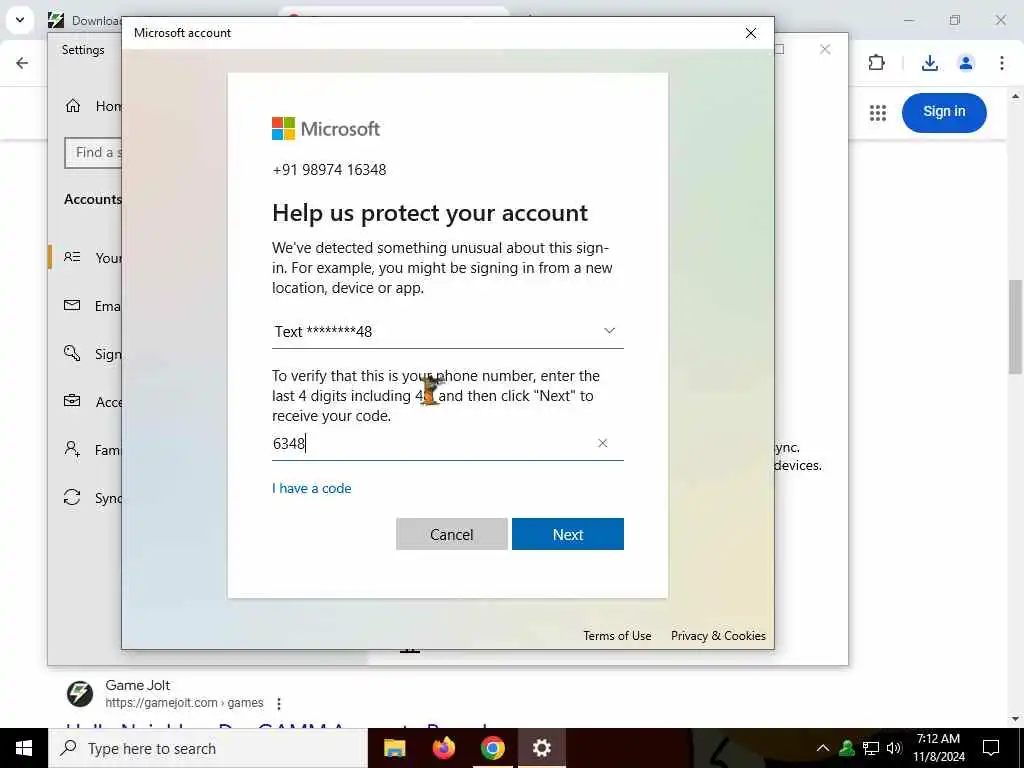This screenshot has height=768, width=1024.
Task: Open Chrome extensions puzzle icon
Action: tap(876, 63)
